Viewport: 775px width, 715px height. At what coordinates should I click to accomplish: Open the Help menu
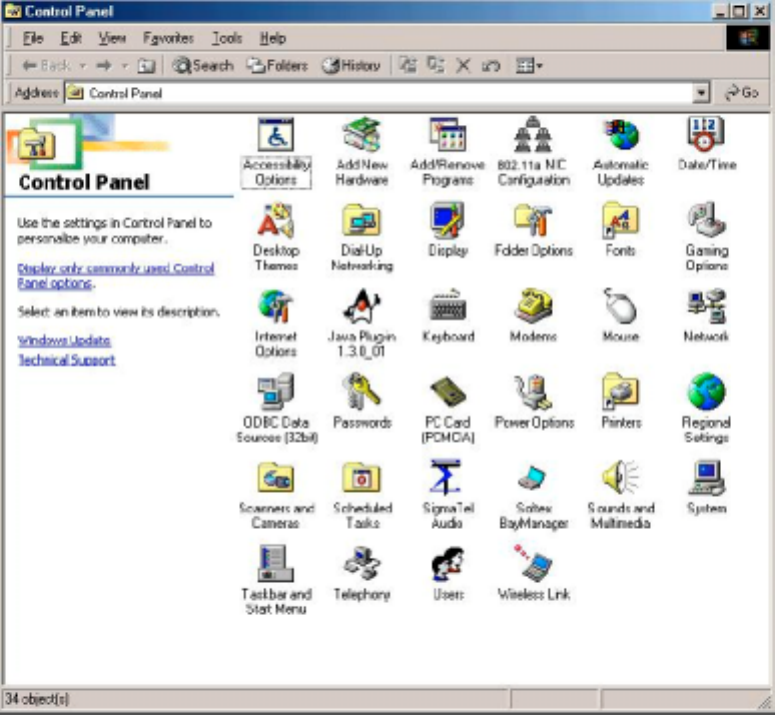pos(272,38)
